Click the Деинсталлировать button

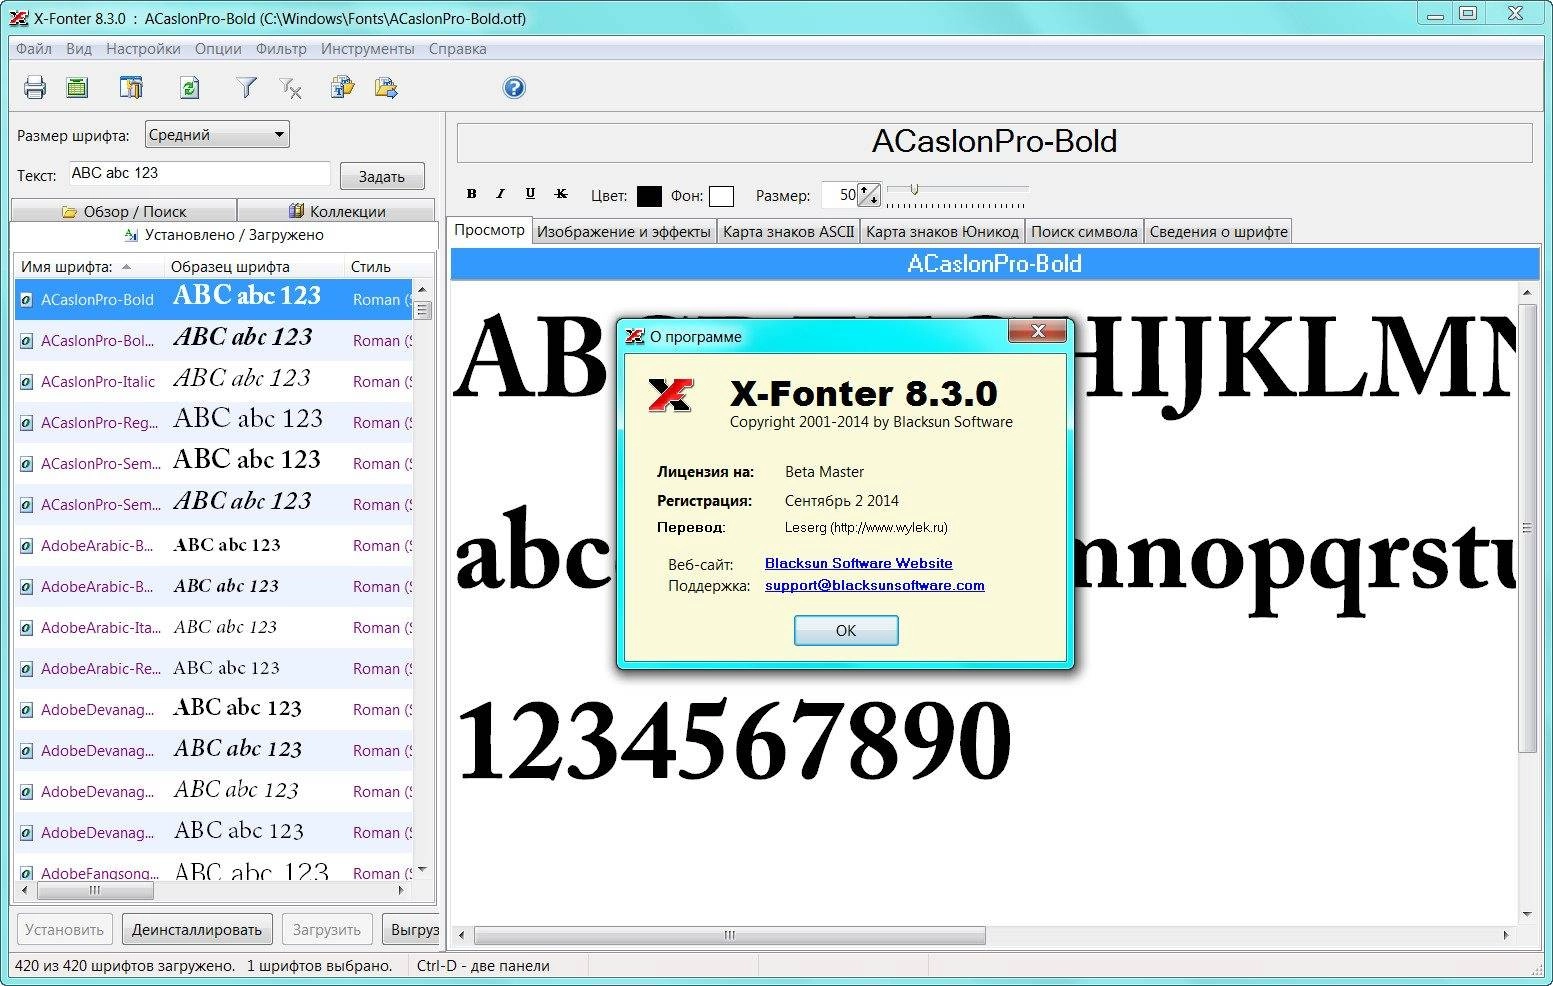point(197,929)
